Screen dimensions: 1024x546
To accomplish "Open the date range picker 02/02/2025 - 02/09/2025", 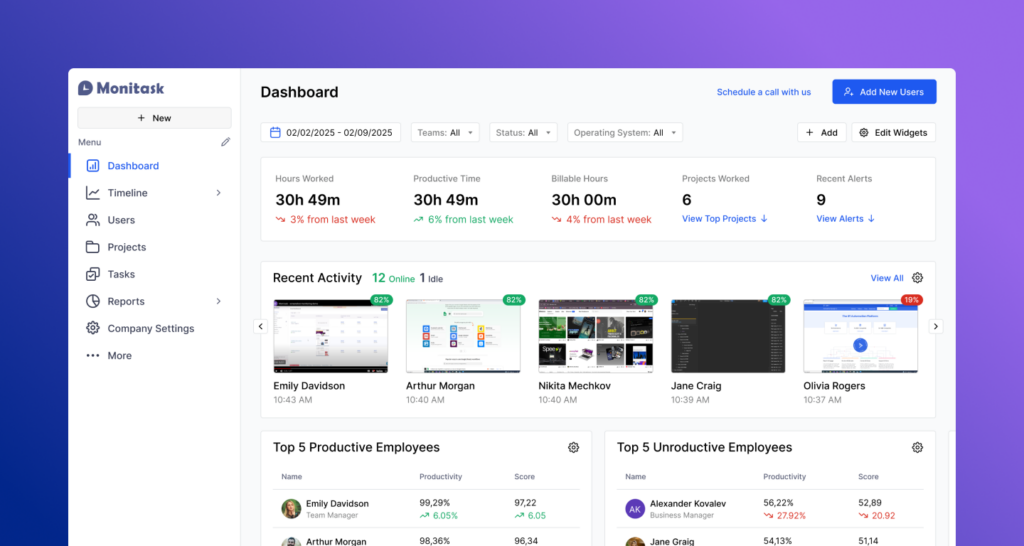I will 330,133.
